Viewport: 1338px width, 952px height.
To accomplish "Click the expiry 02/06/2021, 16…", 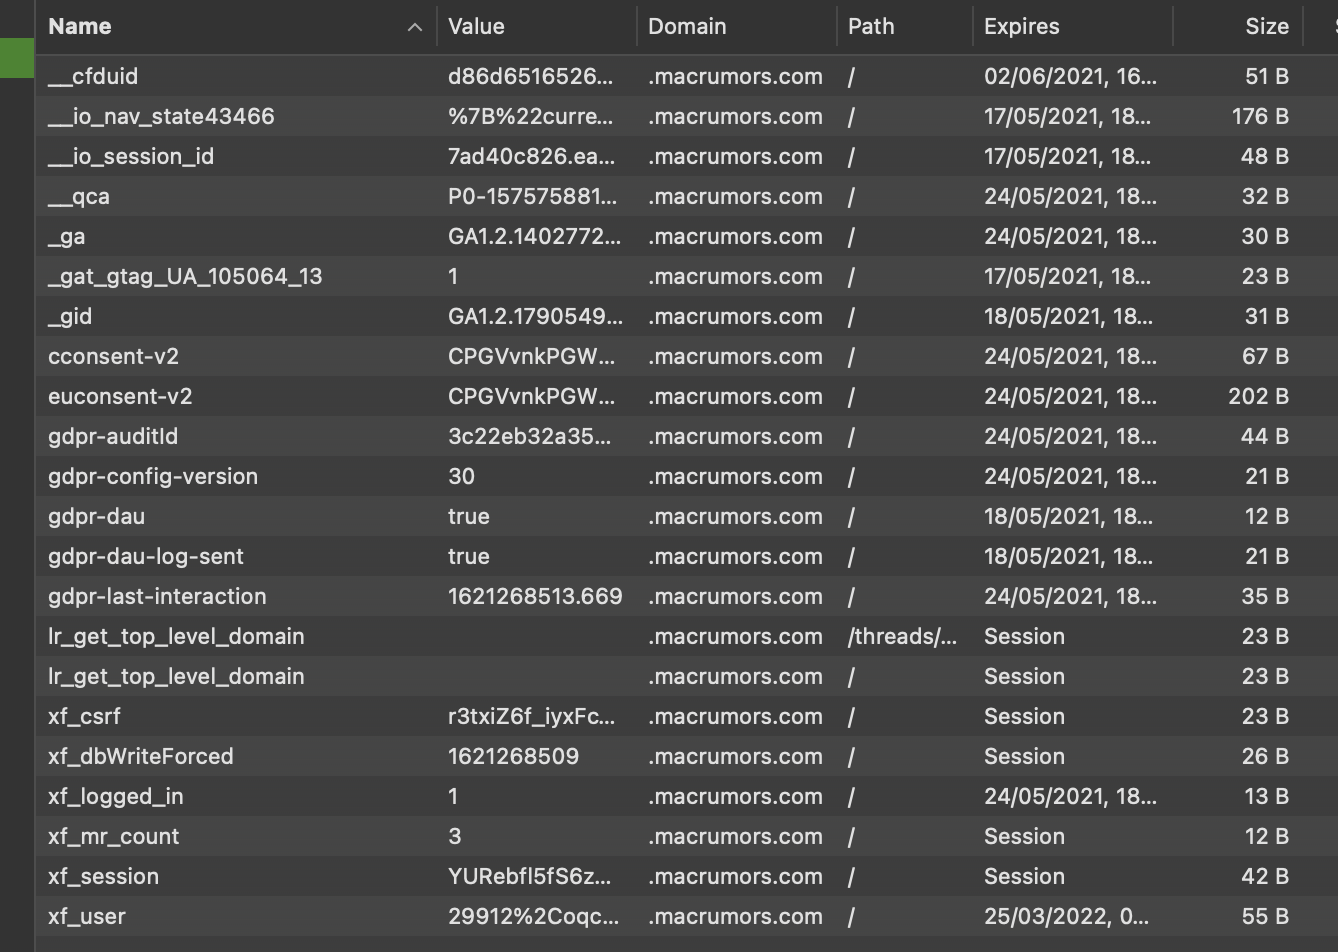I will [x=1070, y=77].
